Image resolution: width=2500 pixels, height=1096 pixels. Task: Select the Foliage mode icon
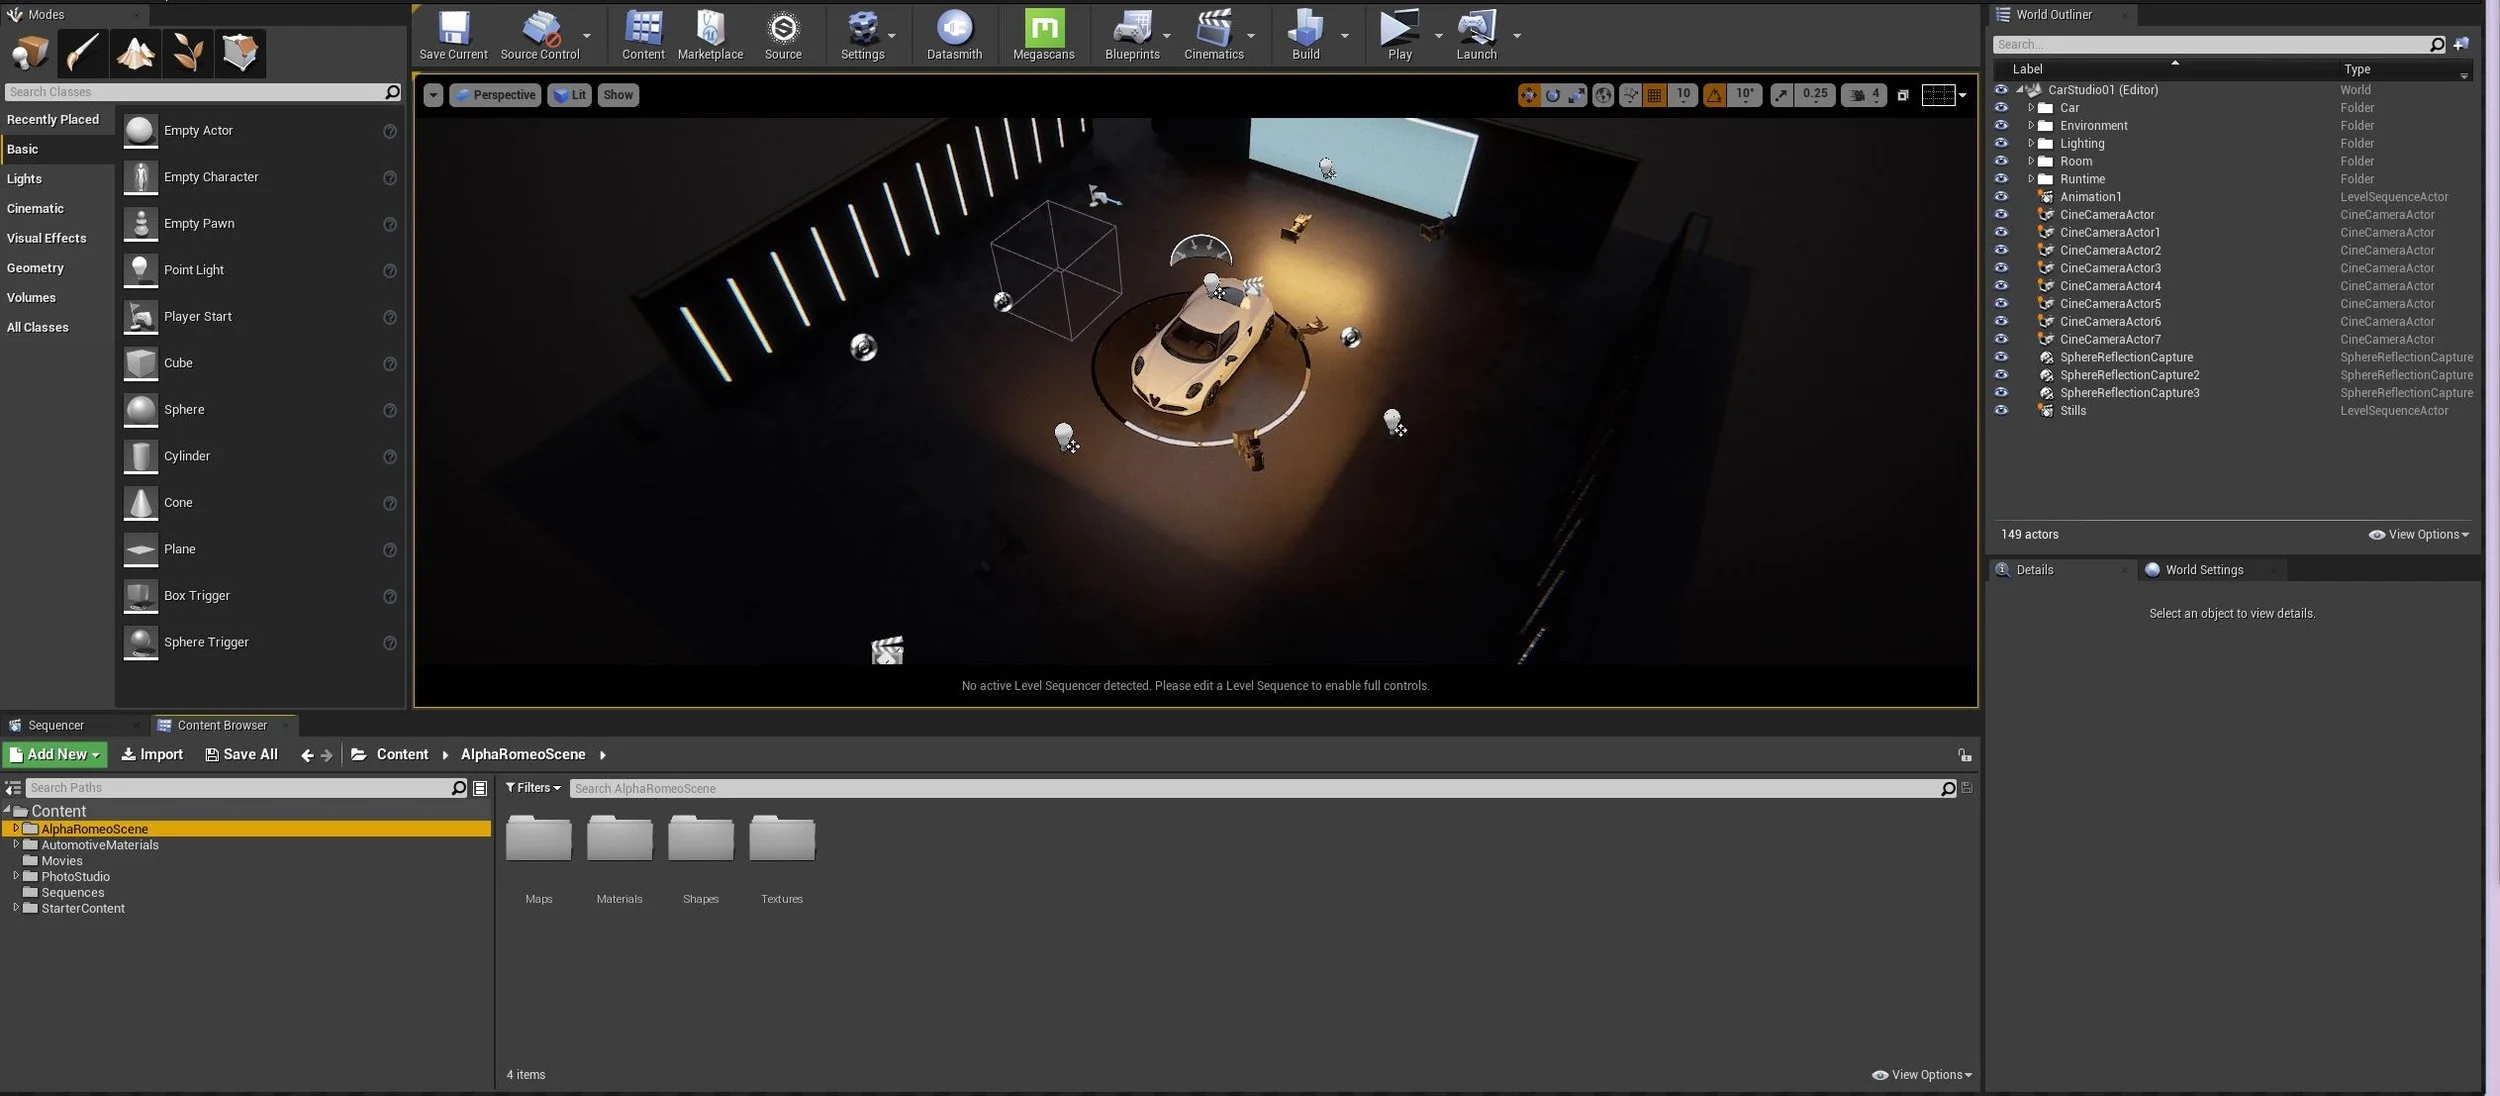(x=187, y=52)
